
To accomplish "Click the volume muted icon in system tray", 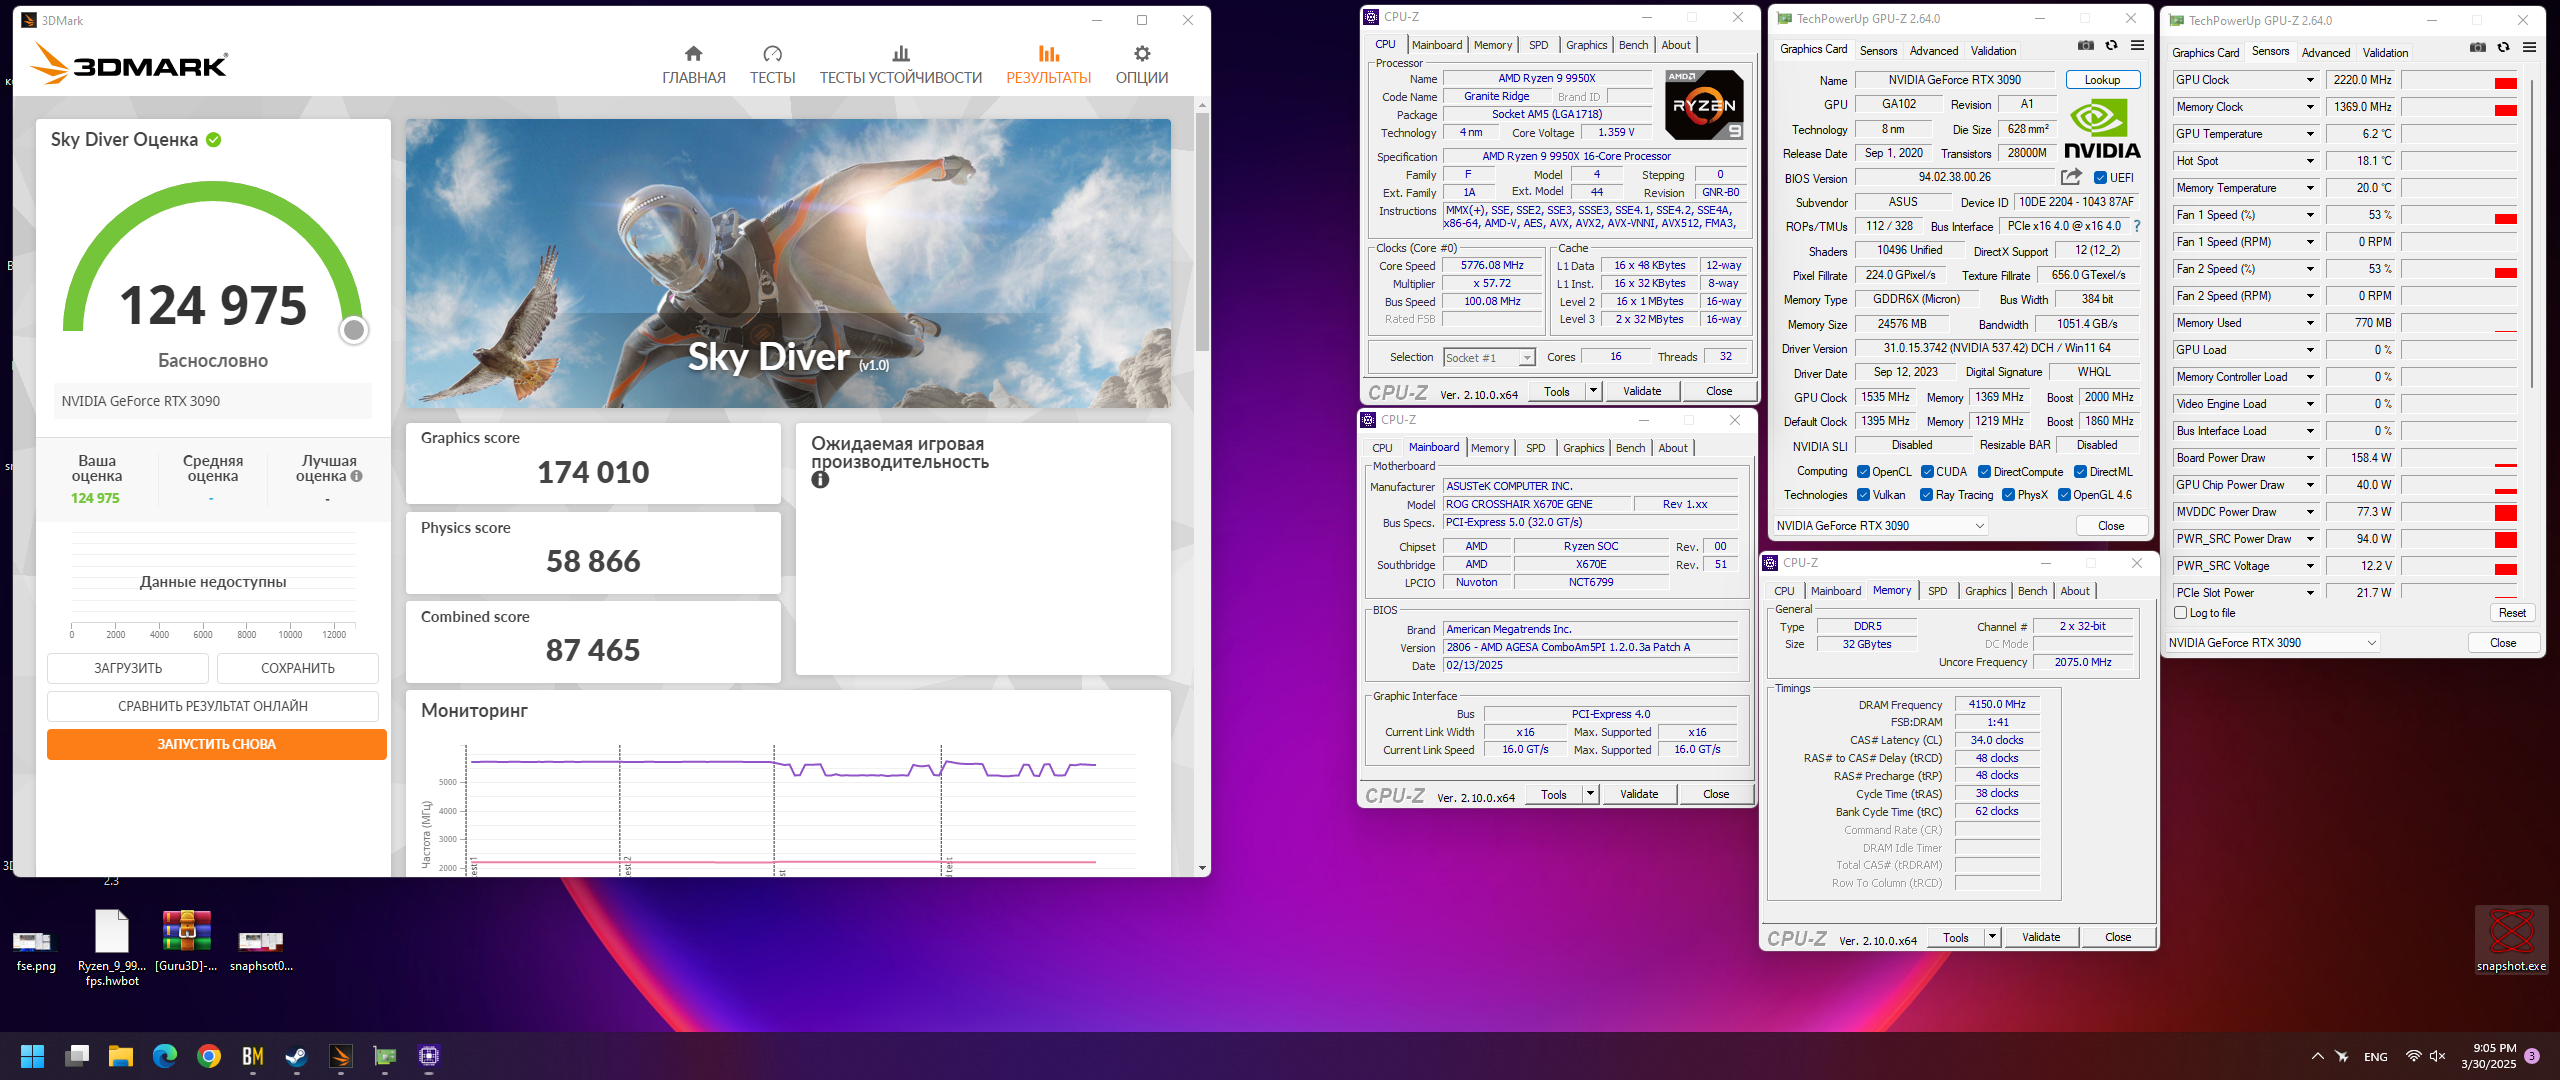I will click(2437, 1056).
